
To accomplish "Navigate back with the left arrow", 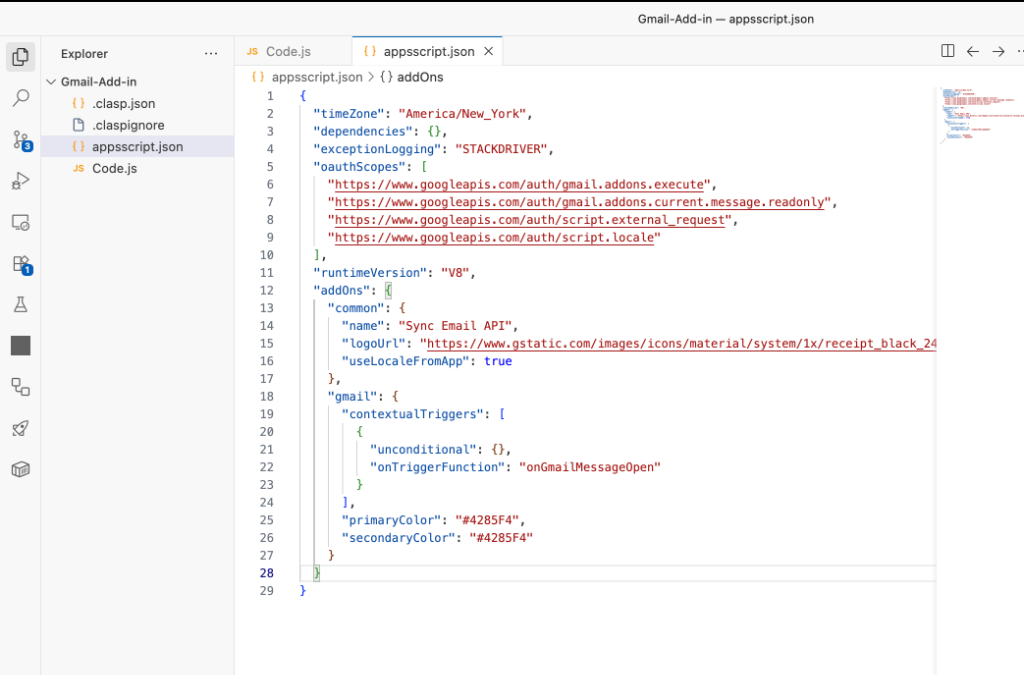I will 972,52.
